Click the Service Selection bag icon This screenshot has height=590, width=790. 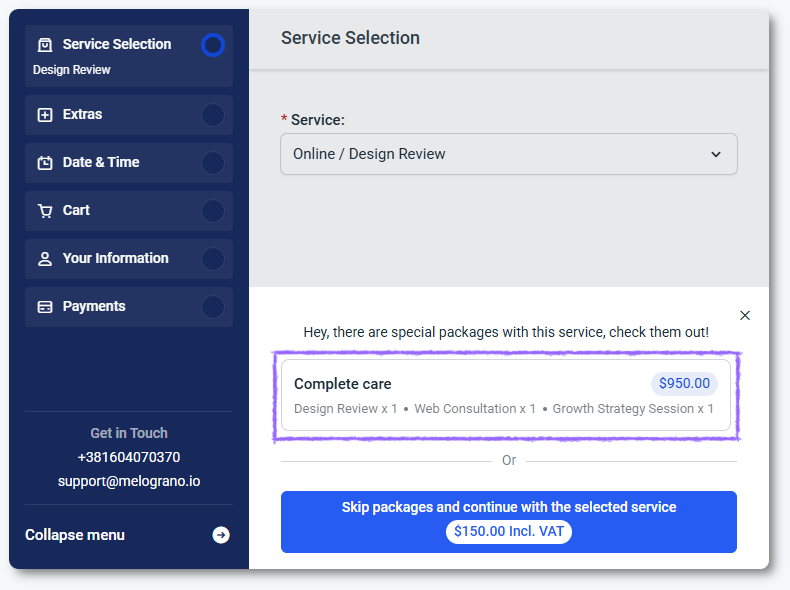coord(44,45)
